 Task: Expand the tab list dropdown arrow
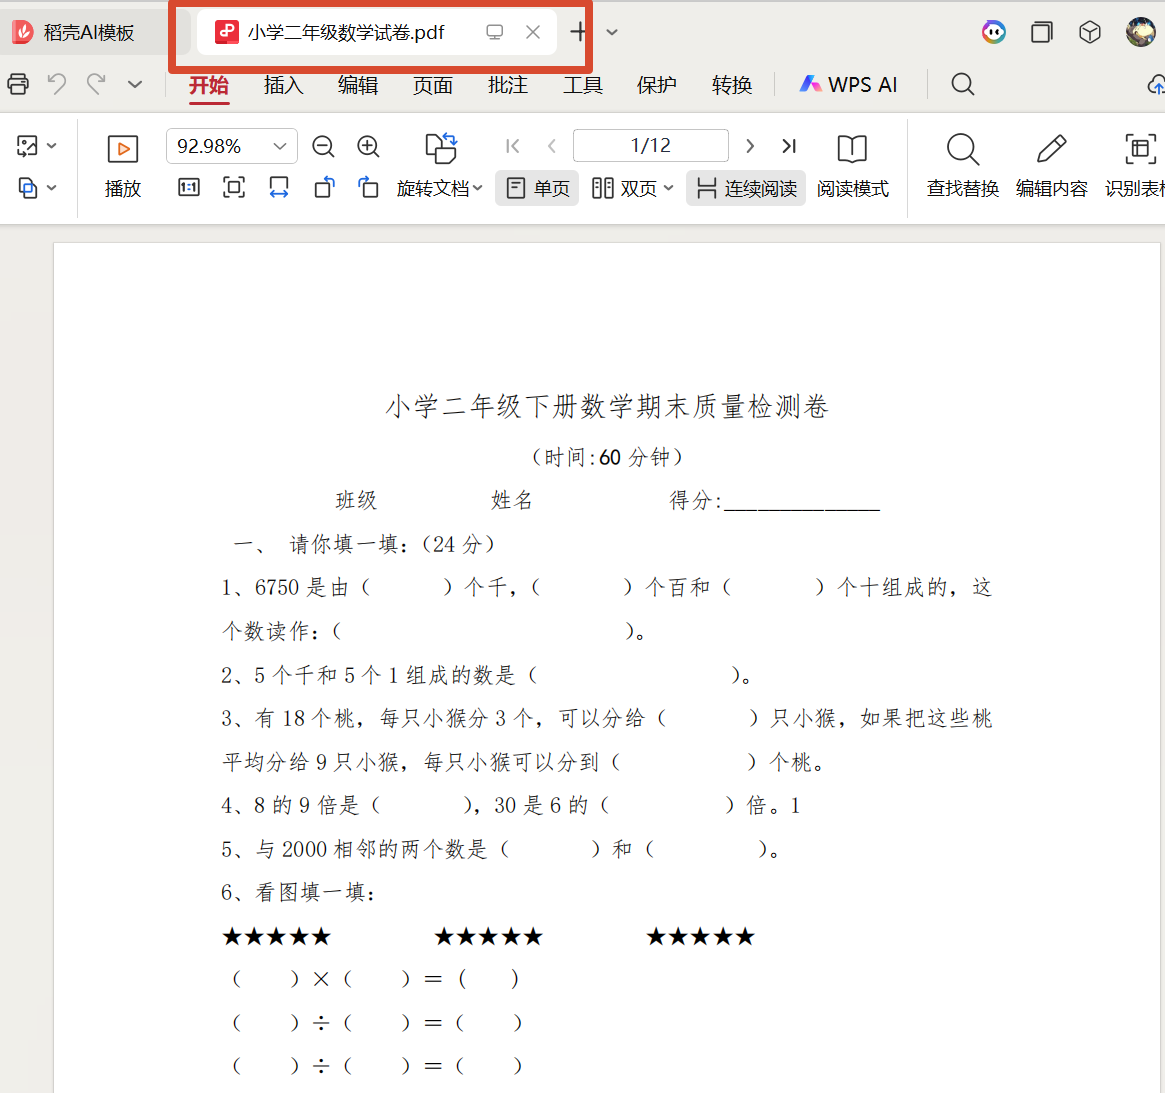(612, 32)
